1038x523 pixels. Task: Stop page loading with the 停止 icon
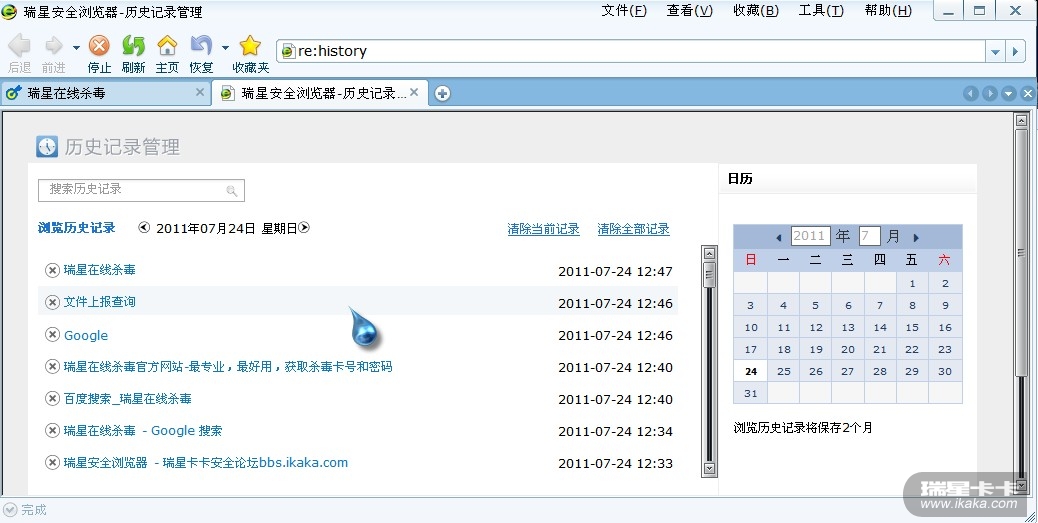99,46
